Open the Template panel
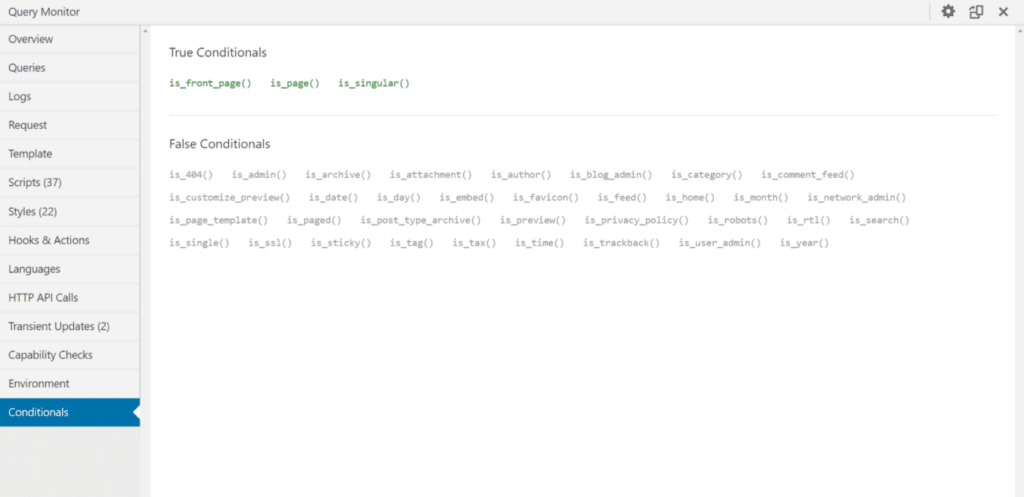The image size is (1024, 497). click(x=30, y=154)
